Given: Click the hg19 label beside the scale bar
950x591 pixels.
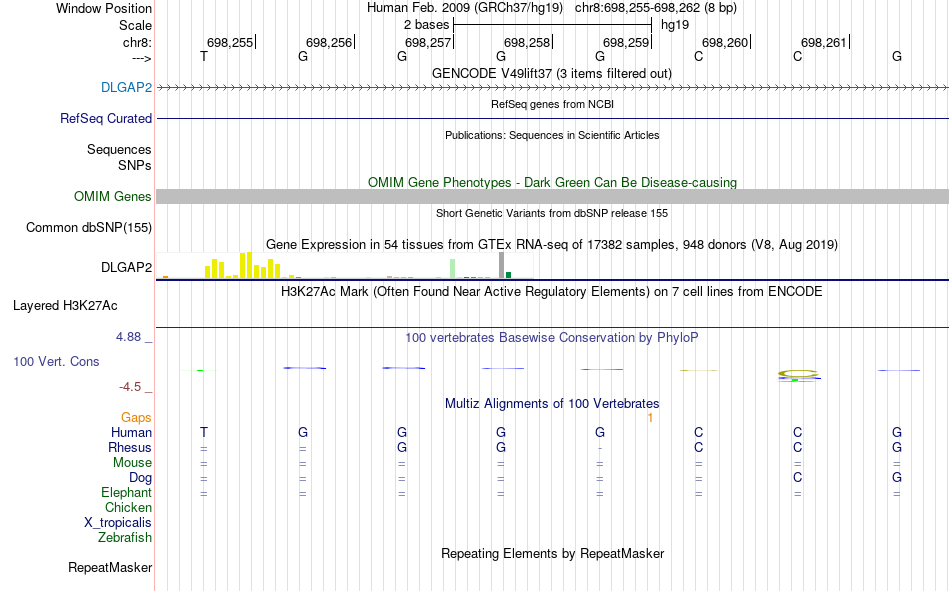Looking at the screenshot, I should tap(675, 25).
